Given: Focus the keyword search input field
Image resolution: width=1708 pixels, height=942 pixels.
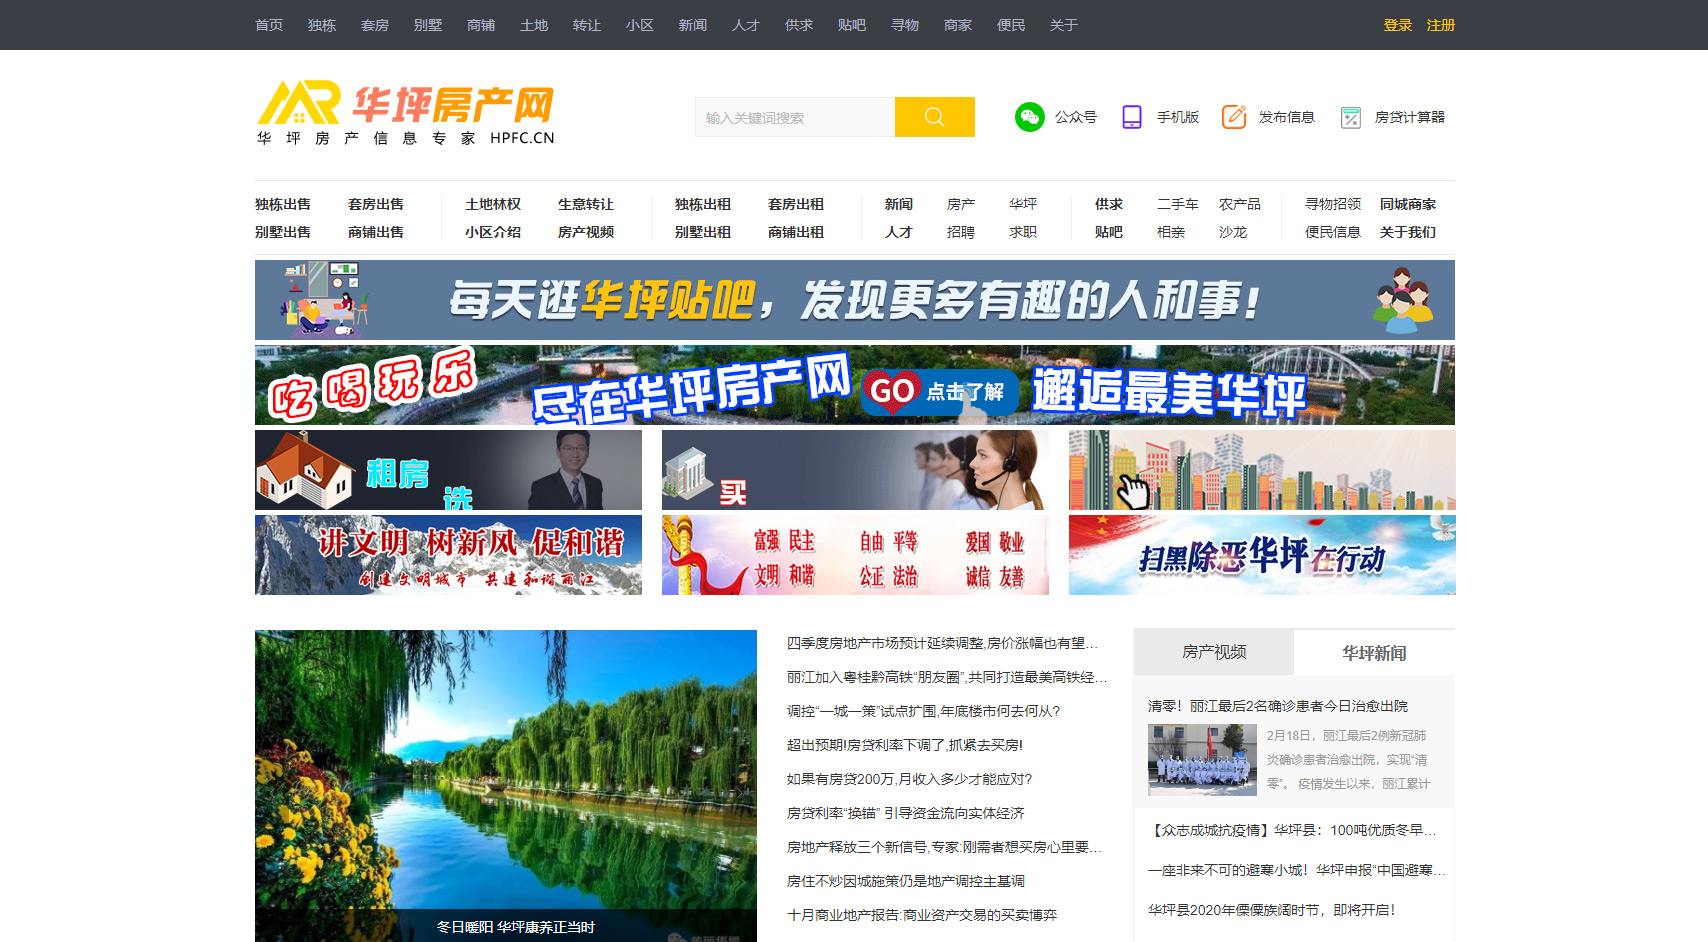Looking at the screenshot, I should coord(795,117).
